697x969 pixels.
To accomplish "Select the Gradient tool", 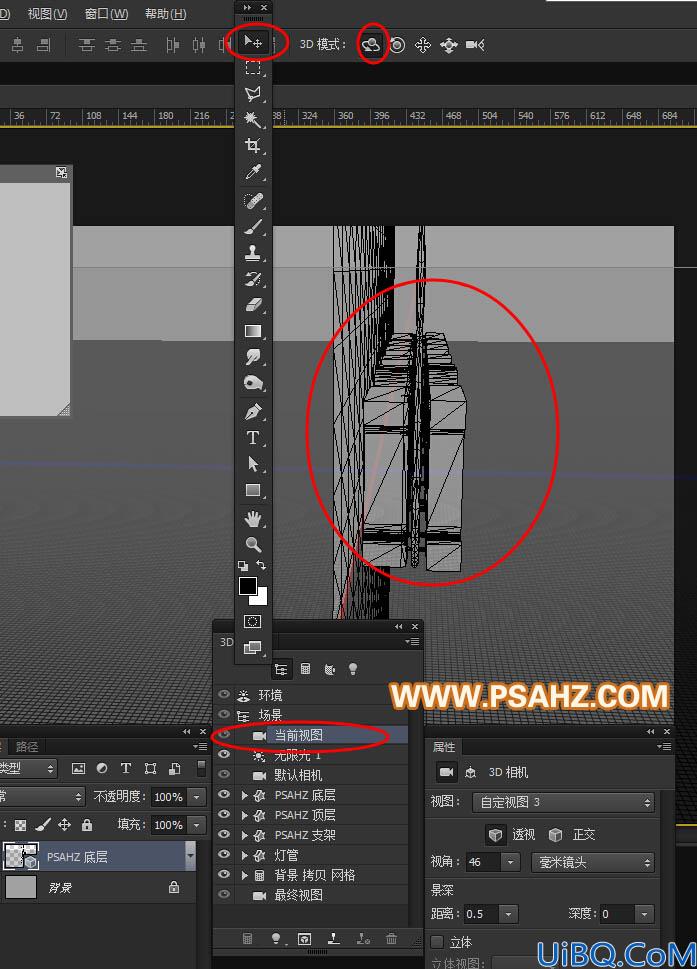I will (x=253, y=331).
